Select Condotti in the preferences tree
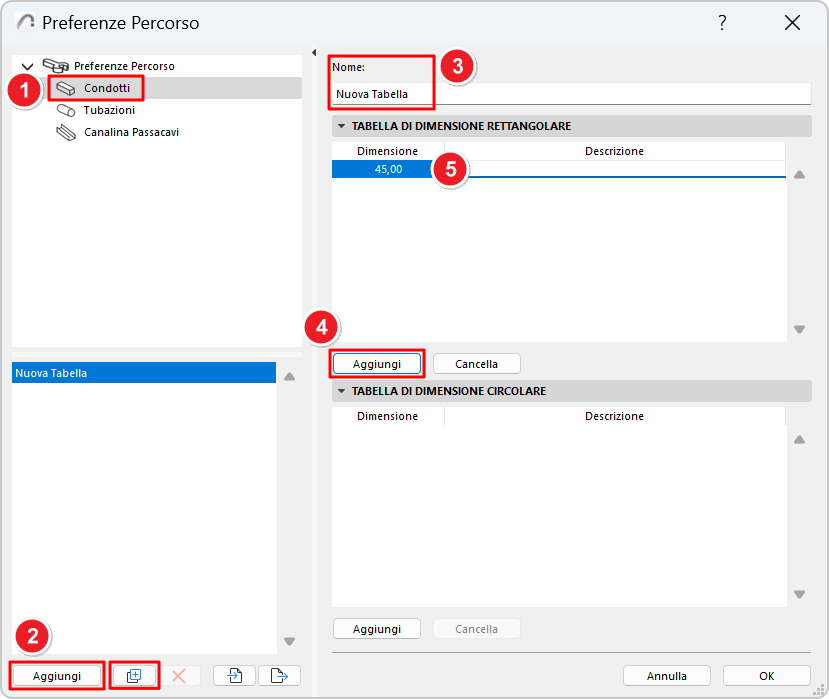Image resolution: width=829 pixels, height=699 pixels. [x=106, y=88]
